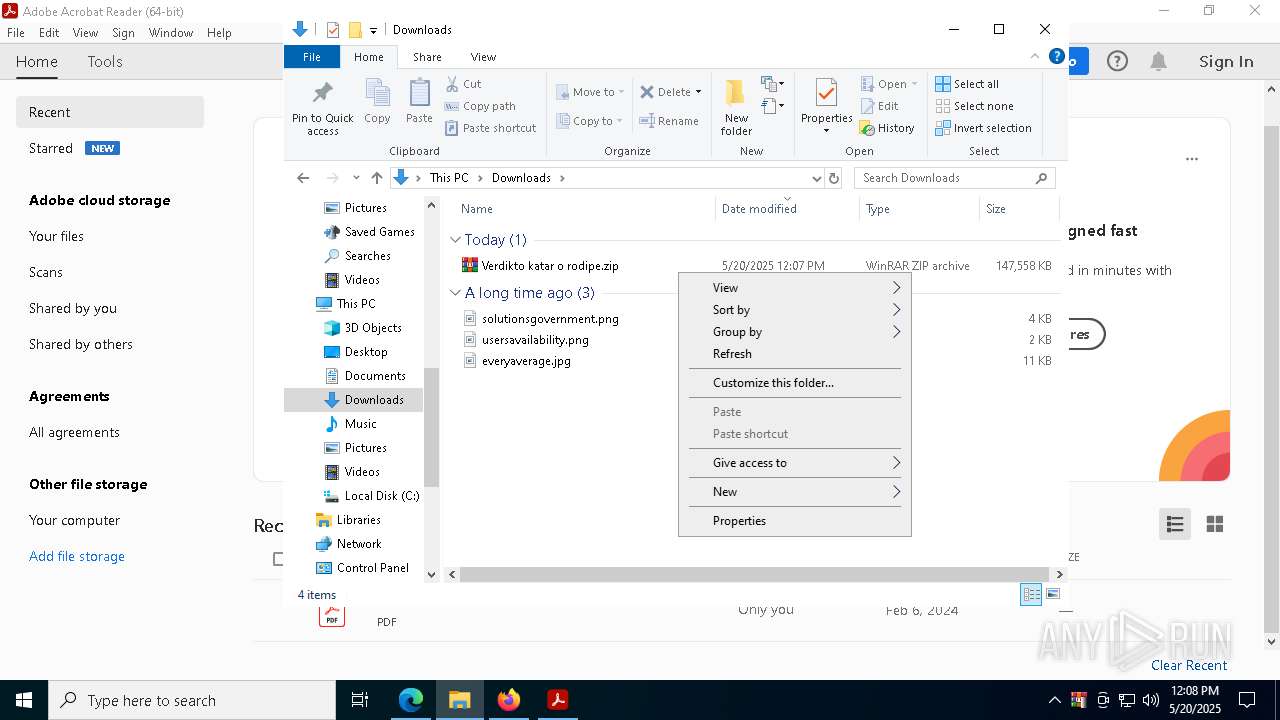Choose Customize this folder option

point(795,383)
